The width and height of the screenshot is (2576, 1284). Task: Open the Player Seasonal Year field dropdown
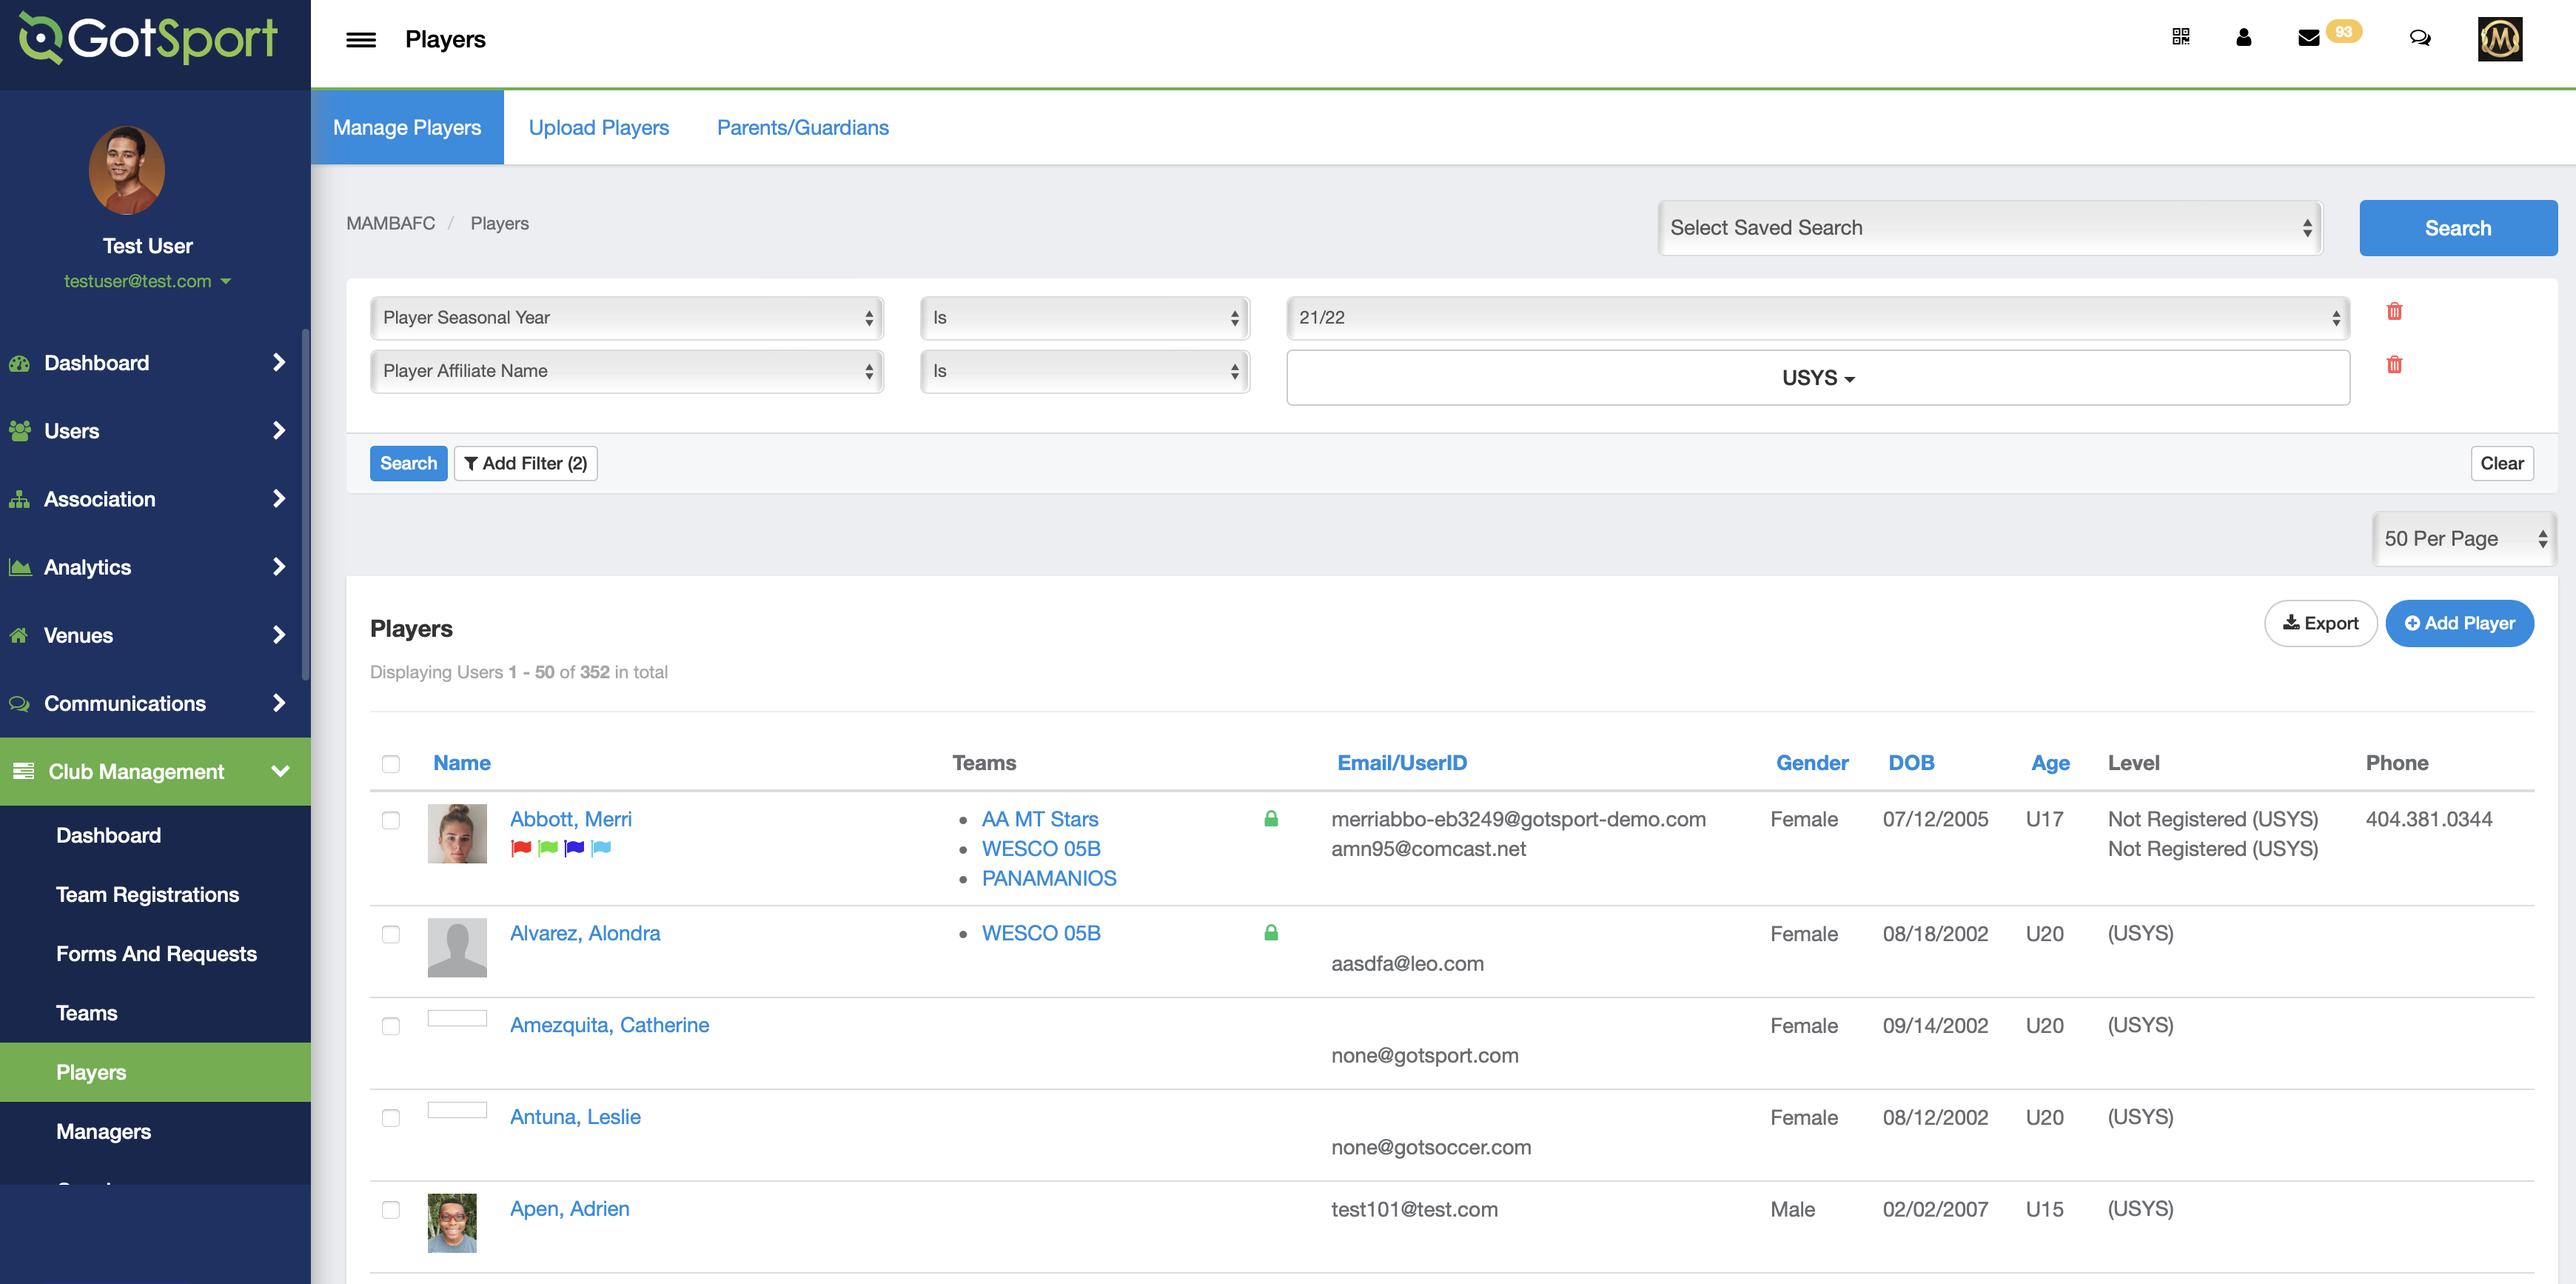(627, 317)
